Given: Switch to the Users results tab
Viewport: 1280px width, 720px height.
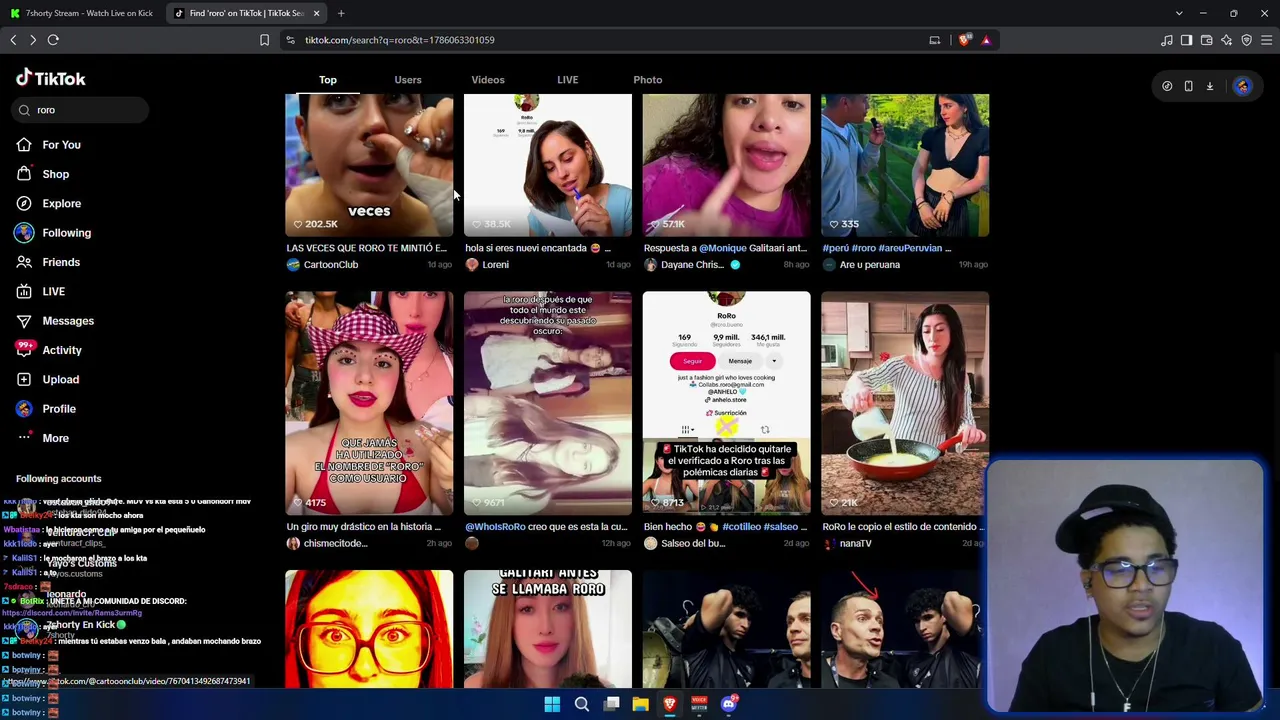Looking at the screenshot, I should (x=408, y=80).
